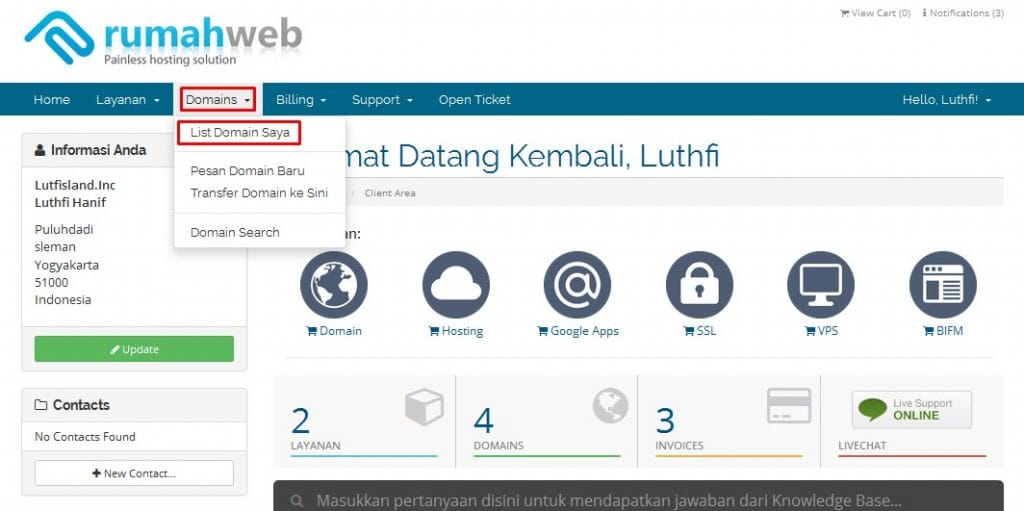
Task: Click the Invoices credit card icon
Action: 789,406
